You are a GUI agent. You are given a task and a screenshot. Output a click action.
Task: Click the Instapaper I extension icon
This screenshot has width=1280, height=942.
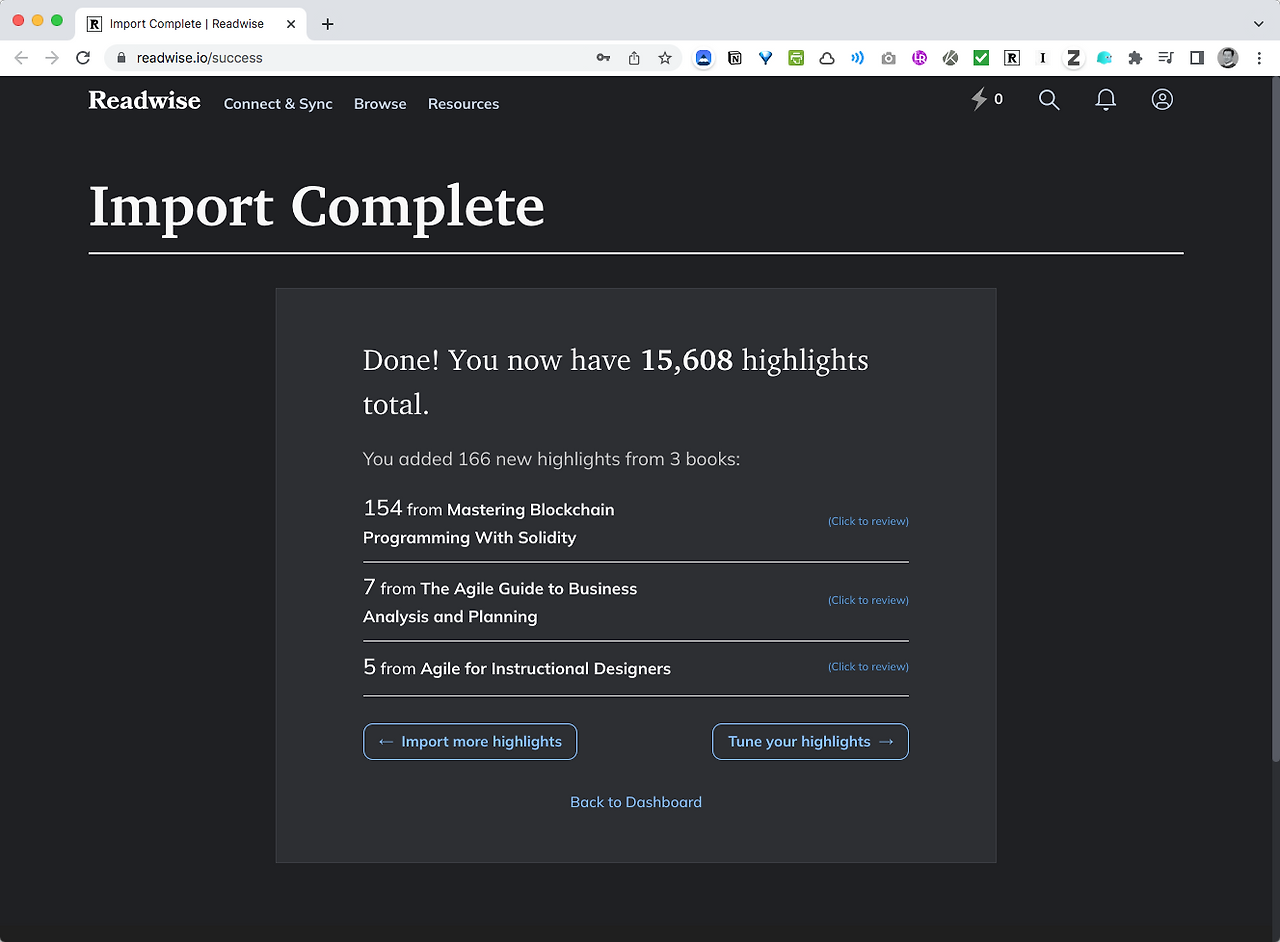click(1043, 58)
